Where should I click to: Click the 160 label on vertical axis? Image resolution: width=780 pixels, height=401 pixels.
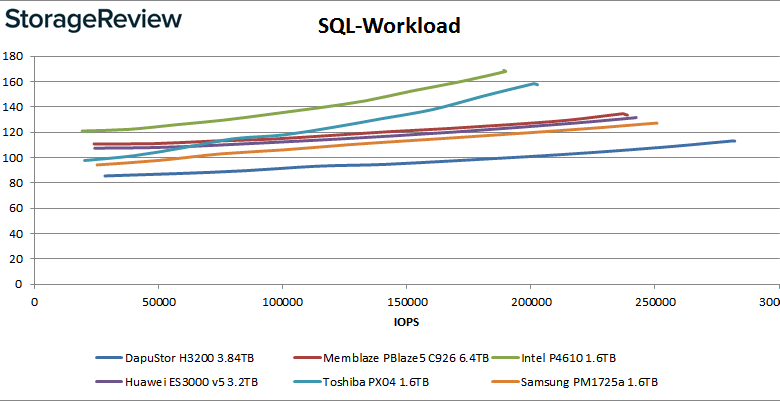(12, 81)
